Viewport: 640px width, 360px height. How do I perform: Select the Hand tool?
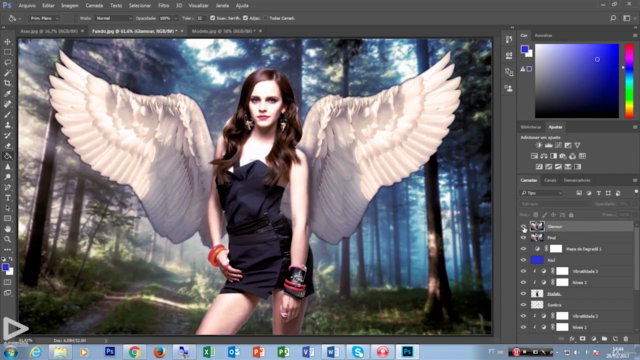[x=8, y=229]
